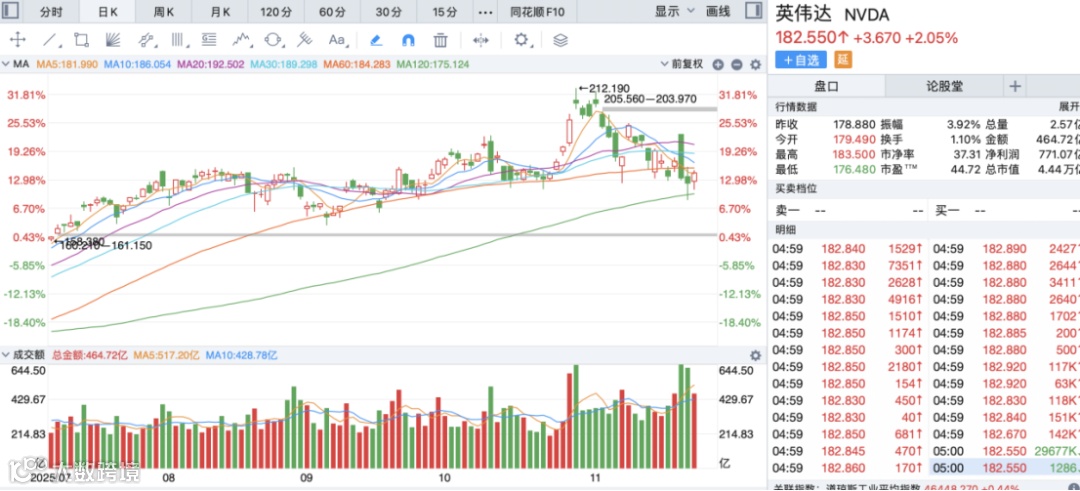Click the layers stack icon

coord(561,40)
